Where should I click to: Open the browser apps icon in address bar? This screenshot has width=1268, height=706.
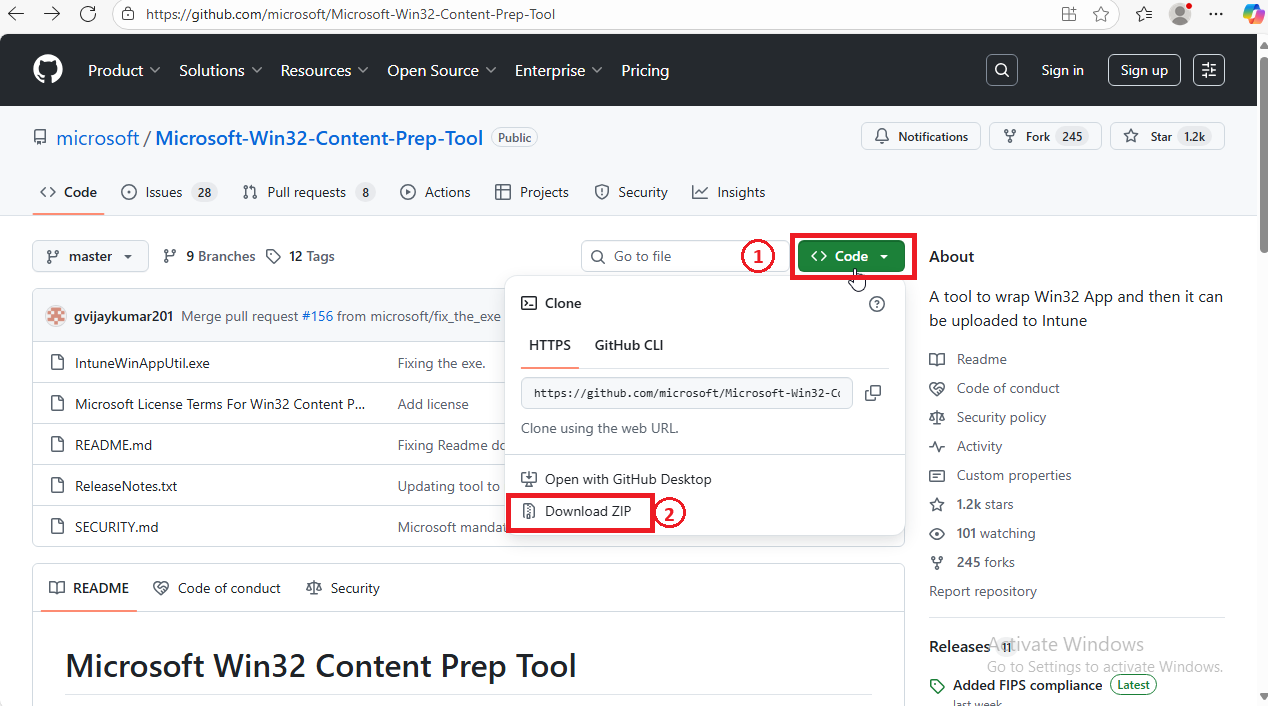[1069, 14]
